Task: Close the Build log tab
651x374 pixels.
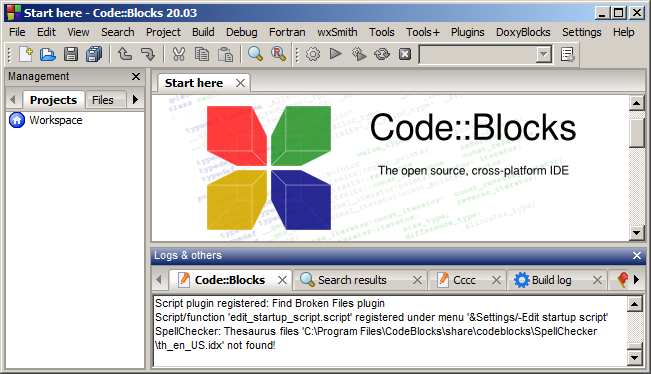Action: click(x=597, y=280)
